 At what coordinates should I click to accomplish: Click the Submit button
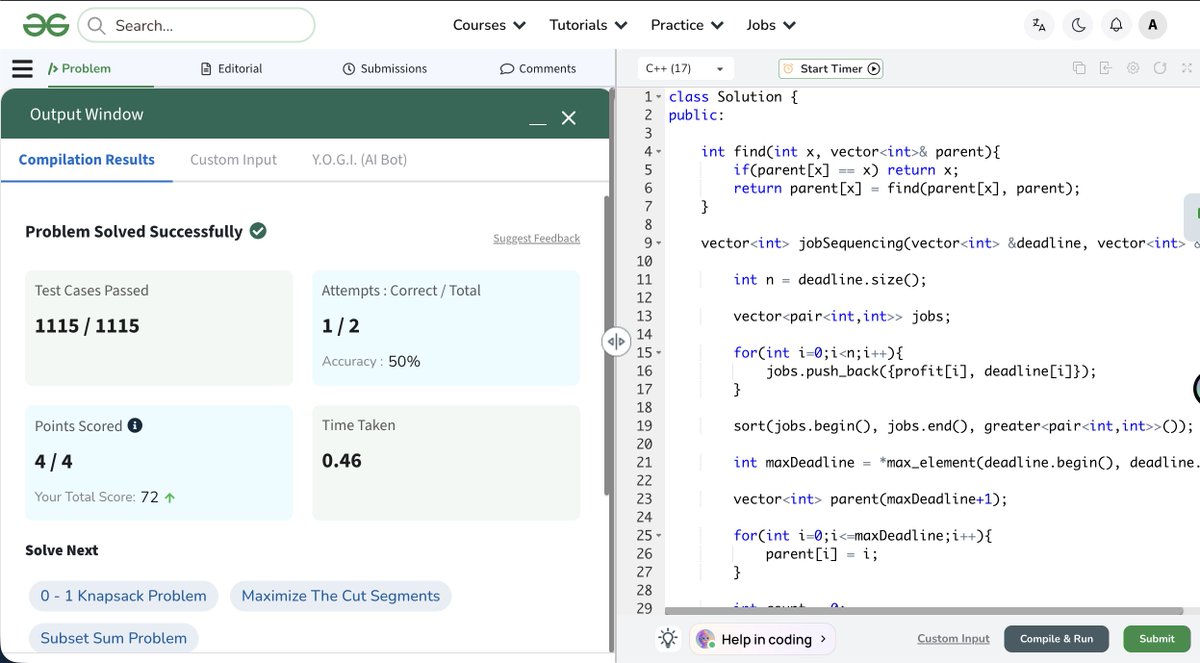click(x=1157, y=639)
